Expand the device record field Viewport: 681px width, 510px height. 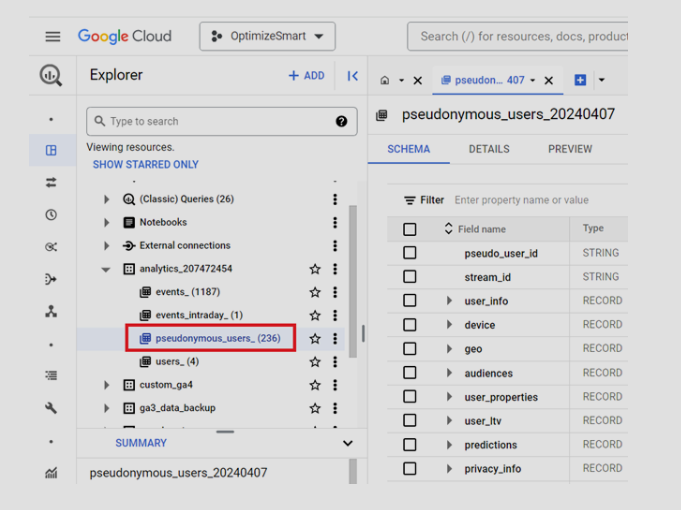pyautogui.click(x=449, y=325)
